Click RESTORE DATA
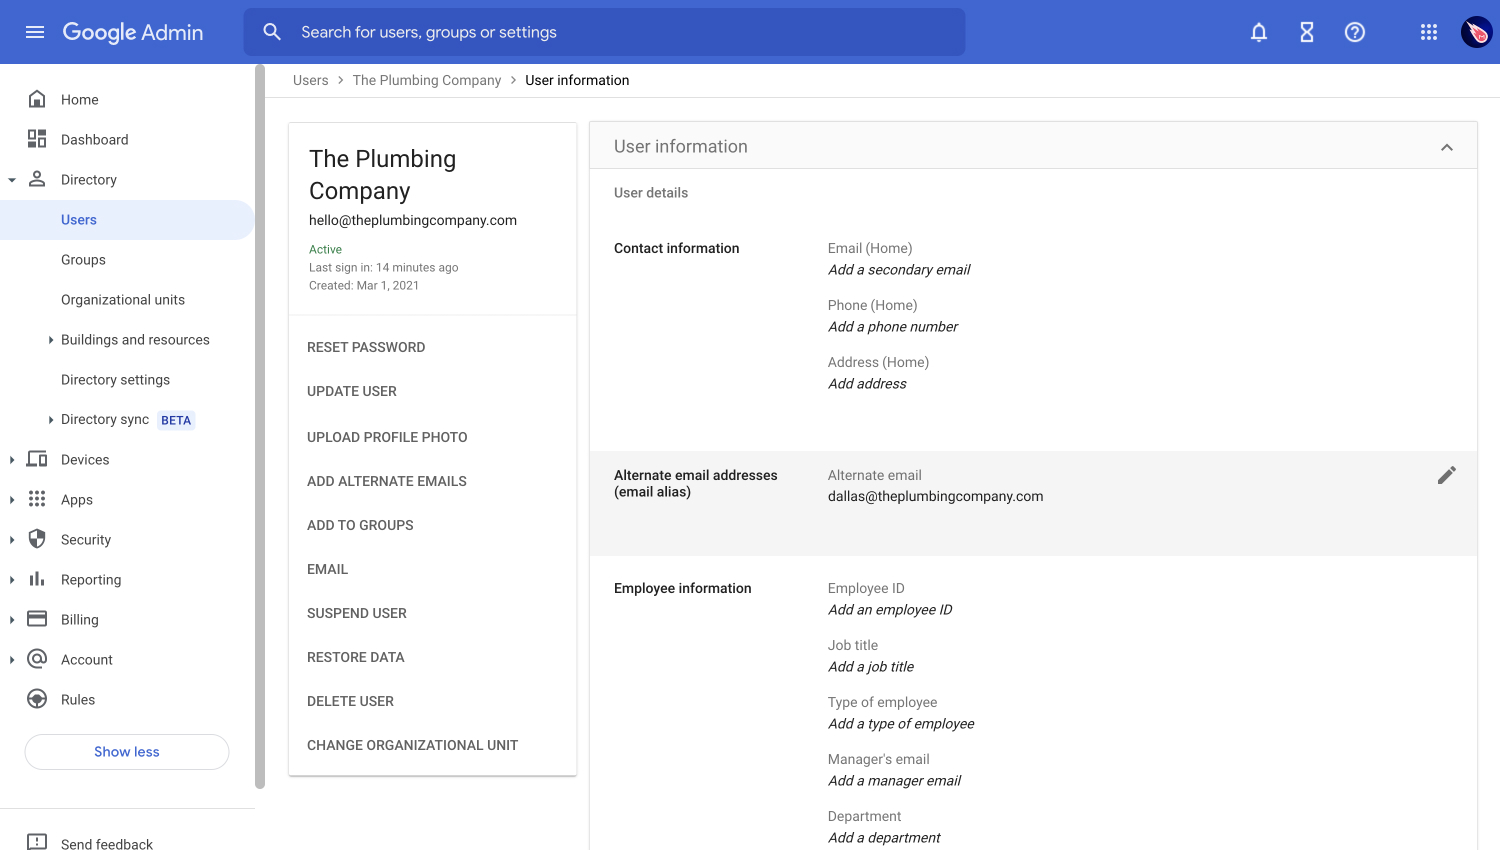 (x=356, y=657)
